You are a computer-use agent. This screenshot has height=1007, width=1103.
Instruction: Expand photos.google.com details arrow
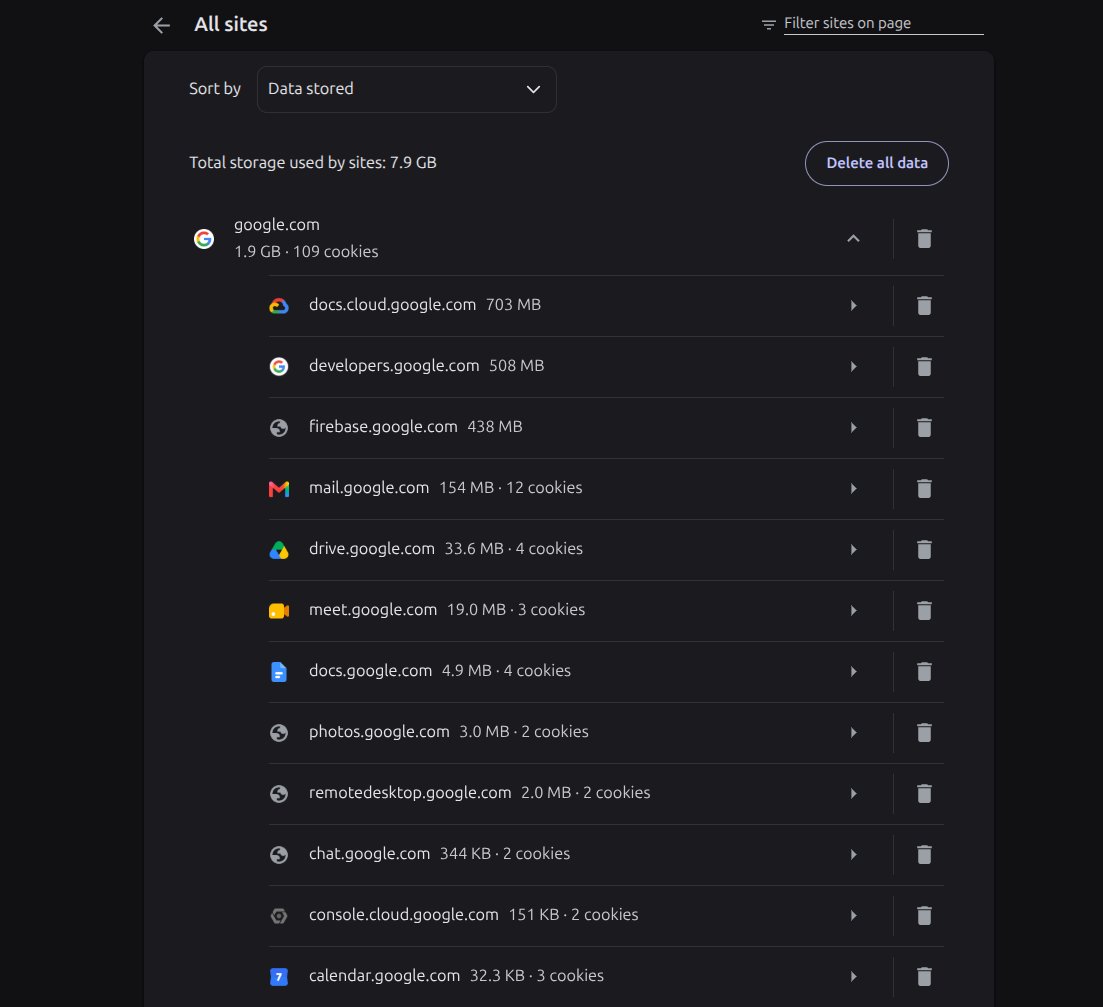click(x=853, y=732)
